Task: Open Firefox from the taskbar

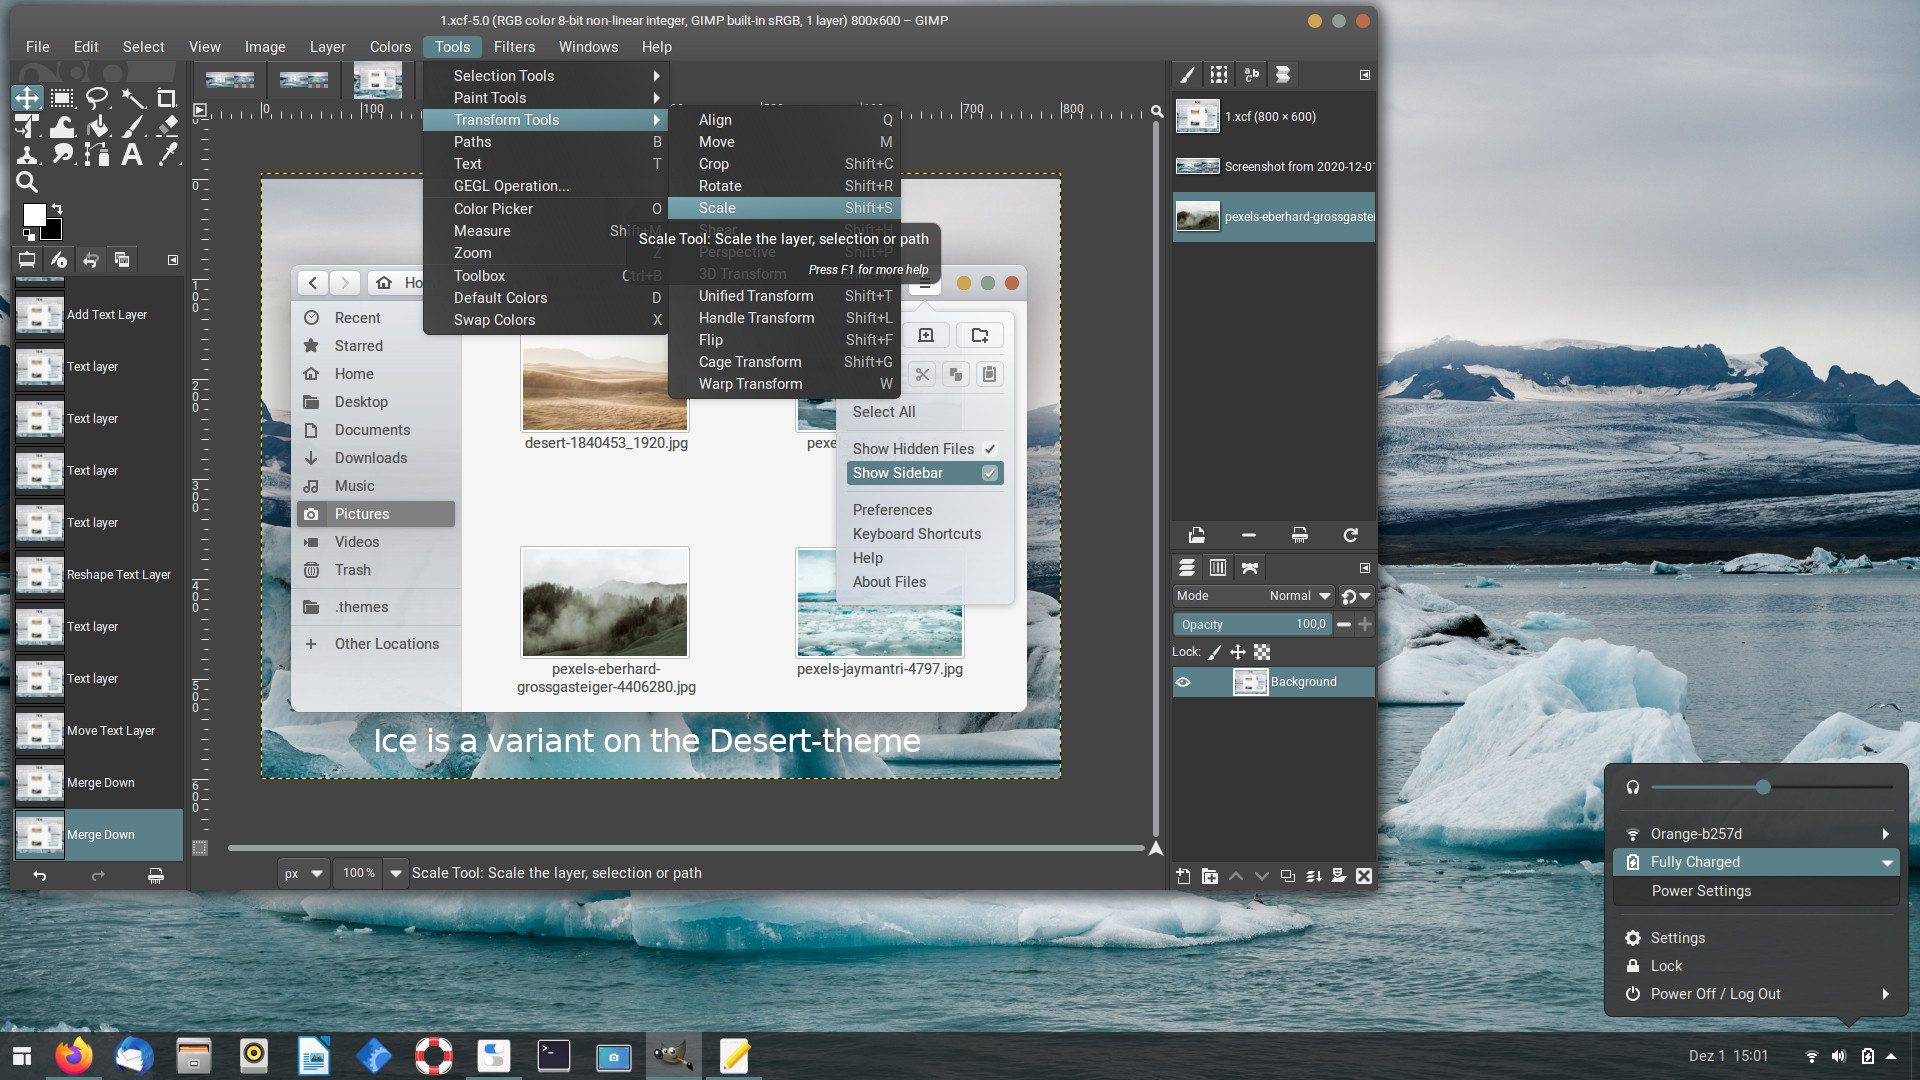Action: [x=73, y=1056]
